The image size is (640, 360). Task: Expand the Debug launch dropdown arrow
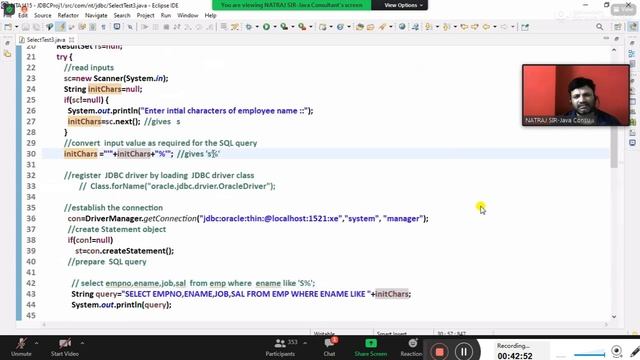pos(257,27)
